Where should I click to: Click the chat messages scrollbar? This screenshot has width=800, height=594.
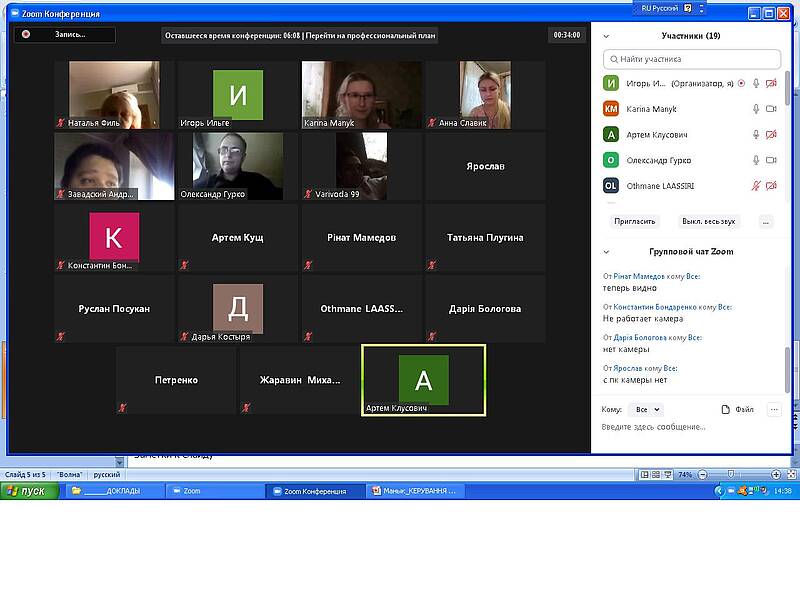(x=787, y=370)
